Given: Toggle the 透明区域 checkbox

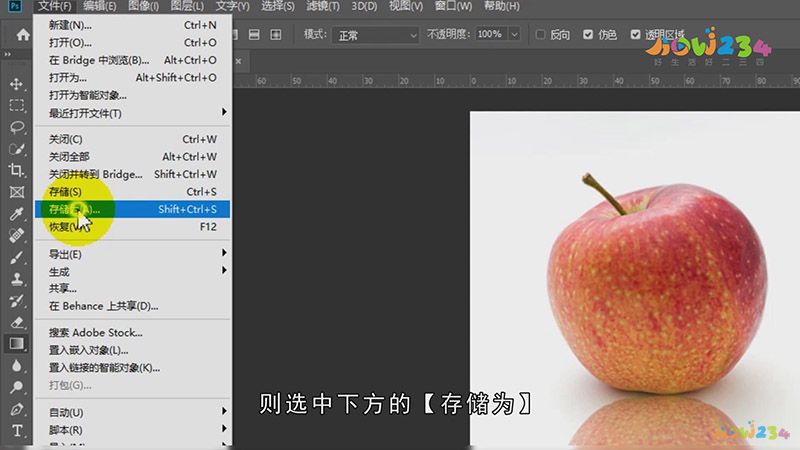Looking at the screenshot, I should pos(635,35).
